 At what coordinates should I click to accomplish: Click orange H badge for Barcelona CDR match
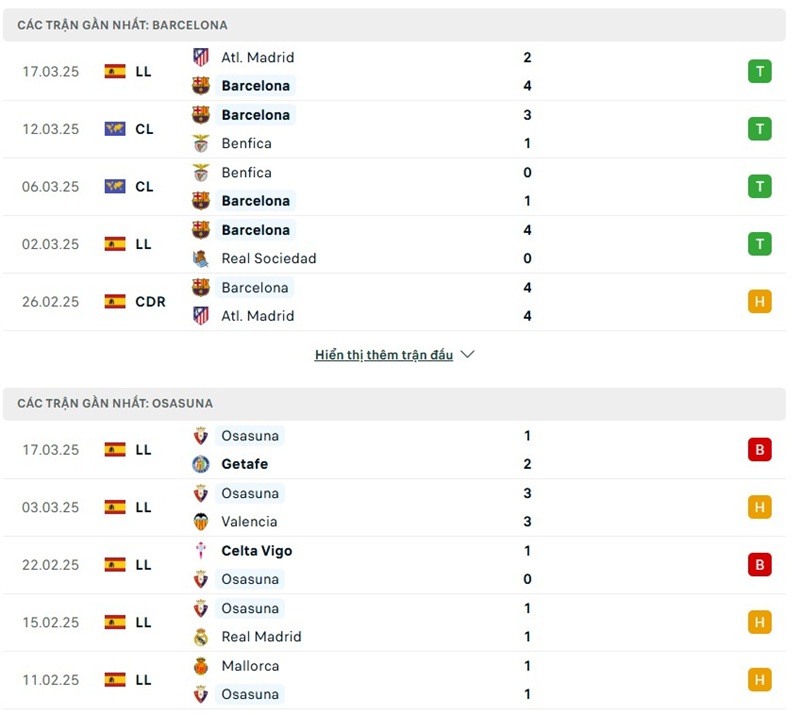[x=759, y=301]
